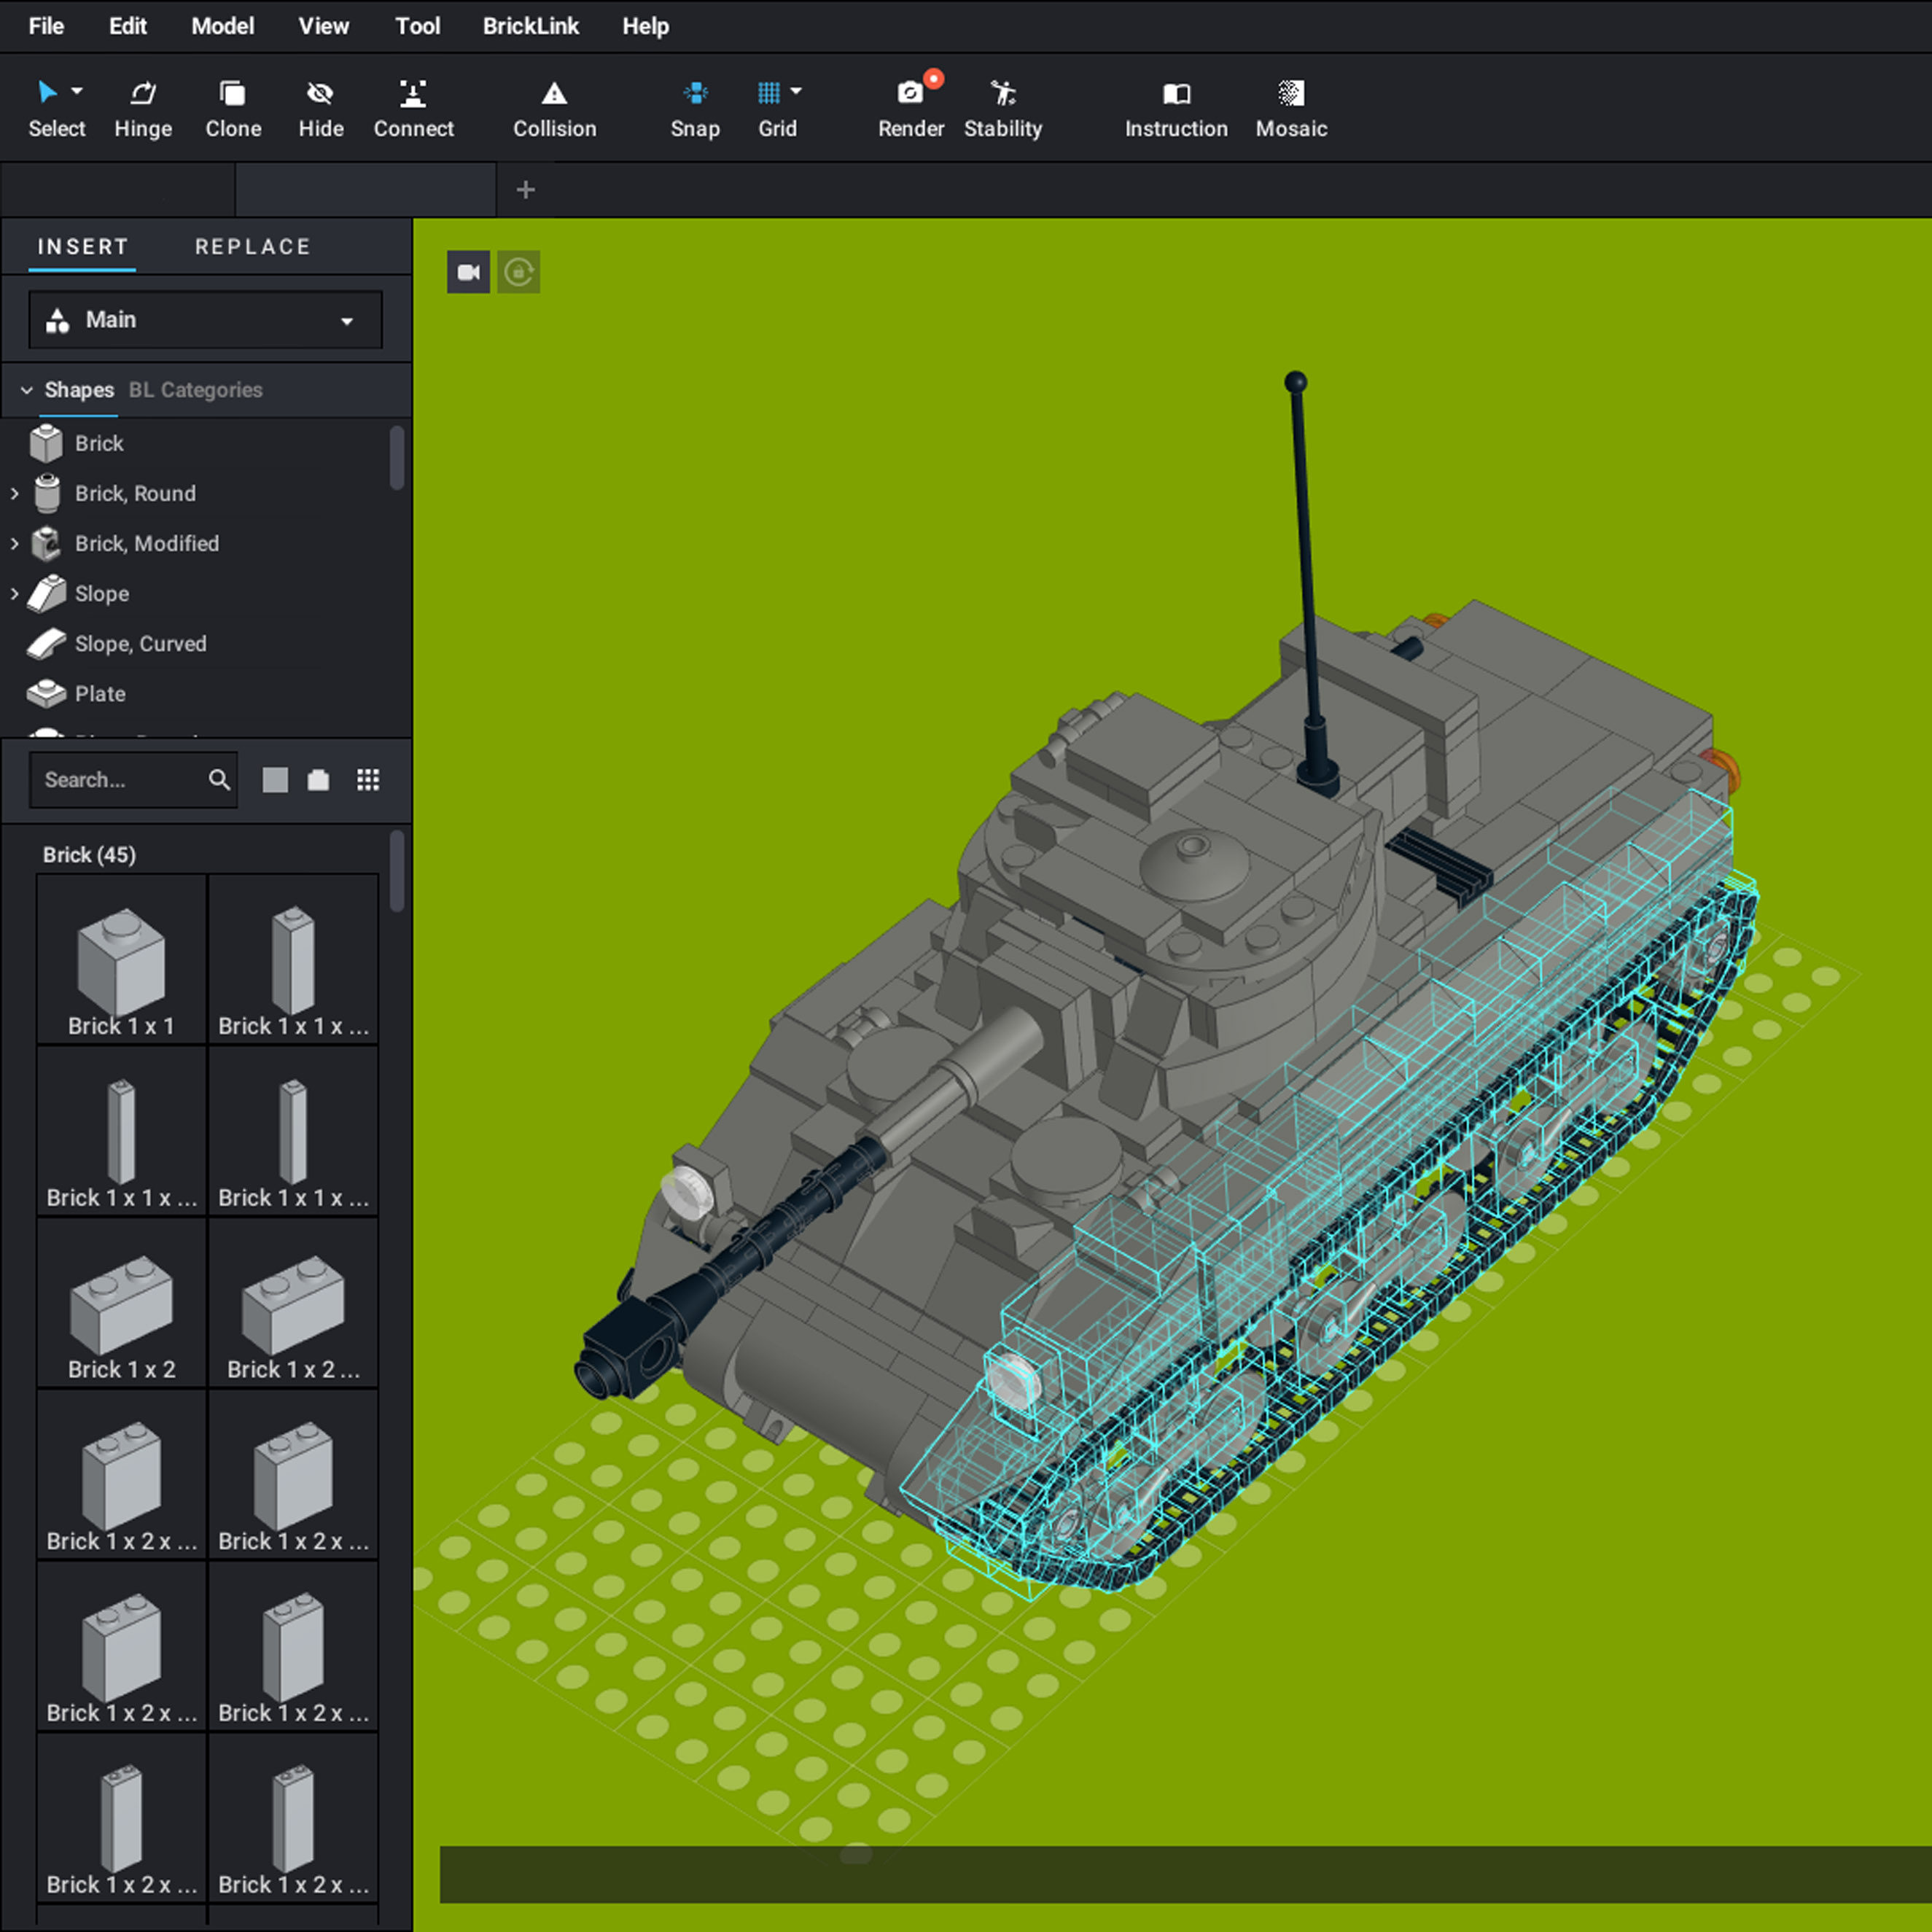
Task: Toggle the viewport camera lock icon
Action: [518, 272]
